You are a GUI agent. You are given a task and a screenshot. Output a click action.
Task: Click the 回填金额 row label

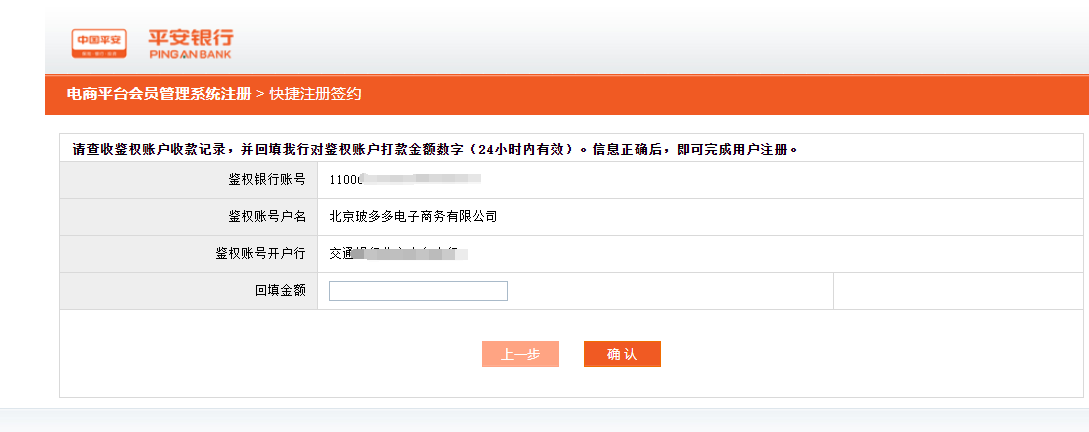pos(281,291)
